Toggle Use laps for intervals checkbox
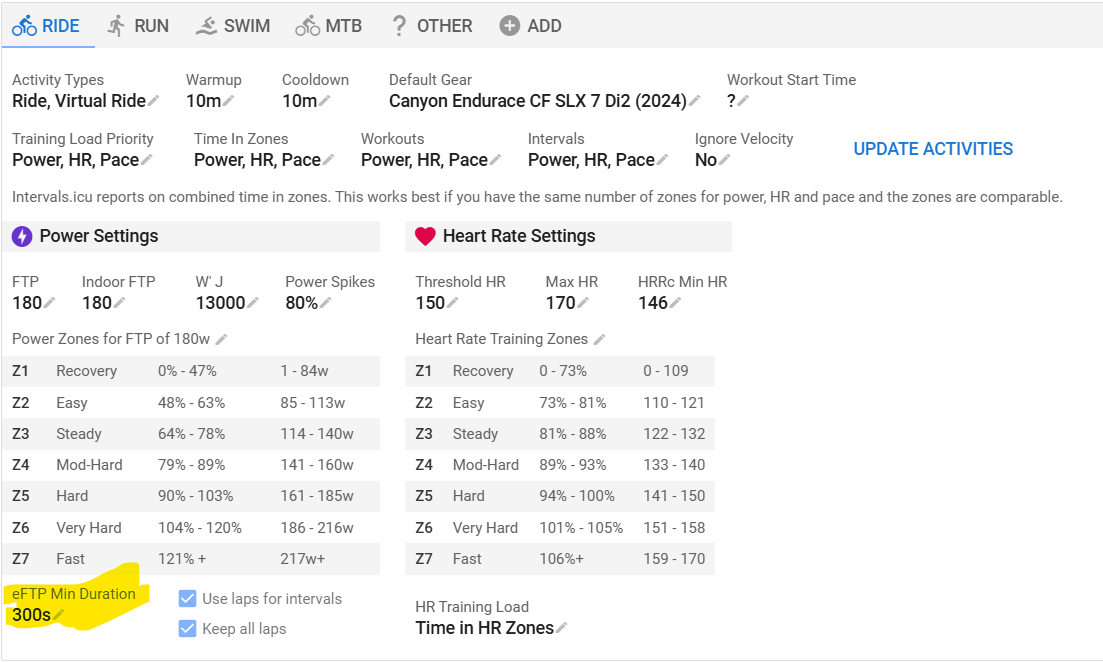Viewport: 1103px width, 663px height. [187, 598]
